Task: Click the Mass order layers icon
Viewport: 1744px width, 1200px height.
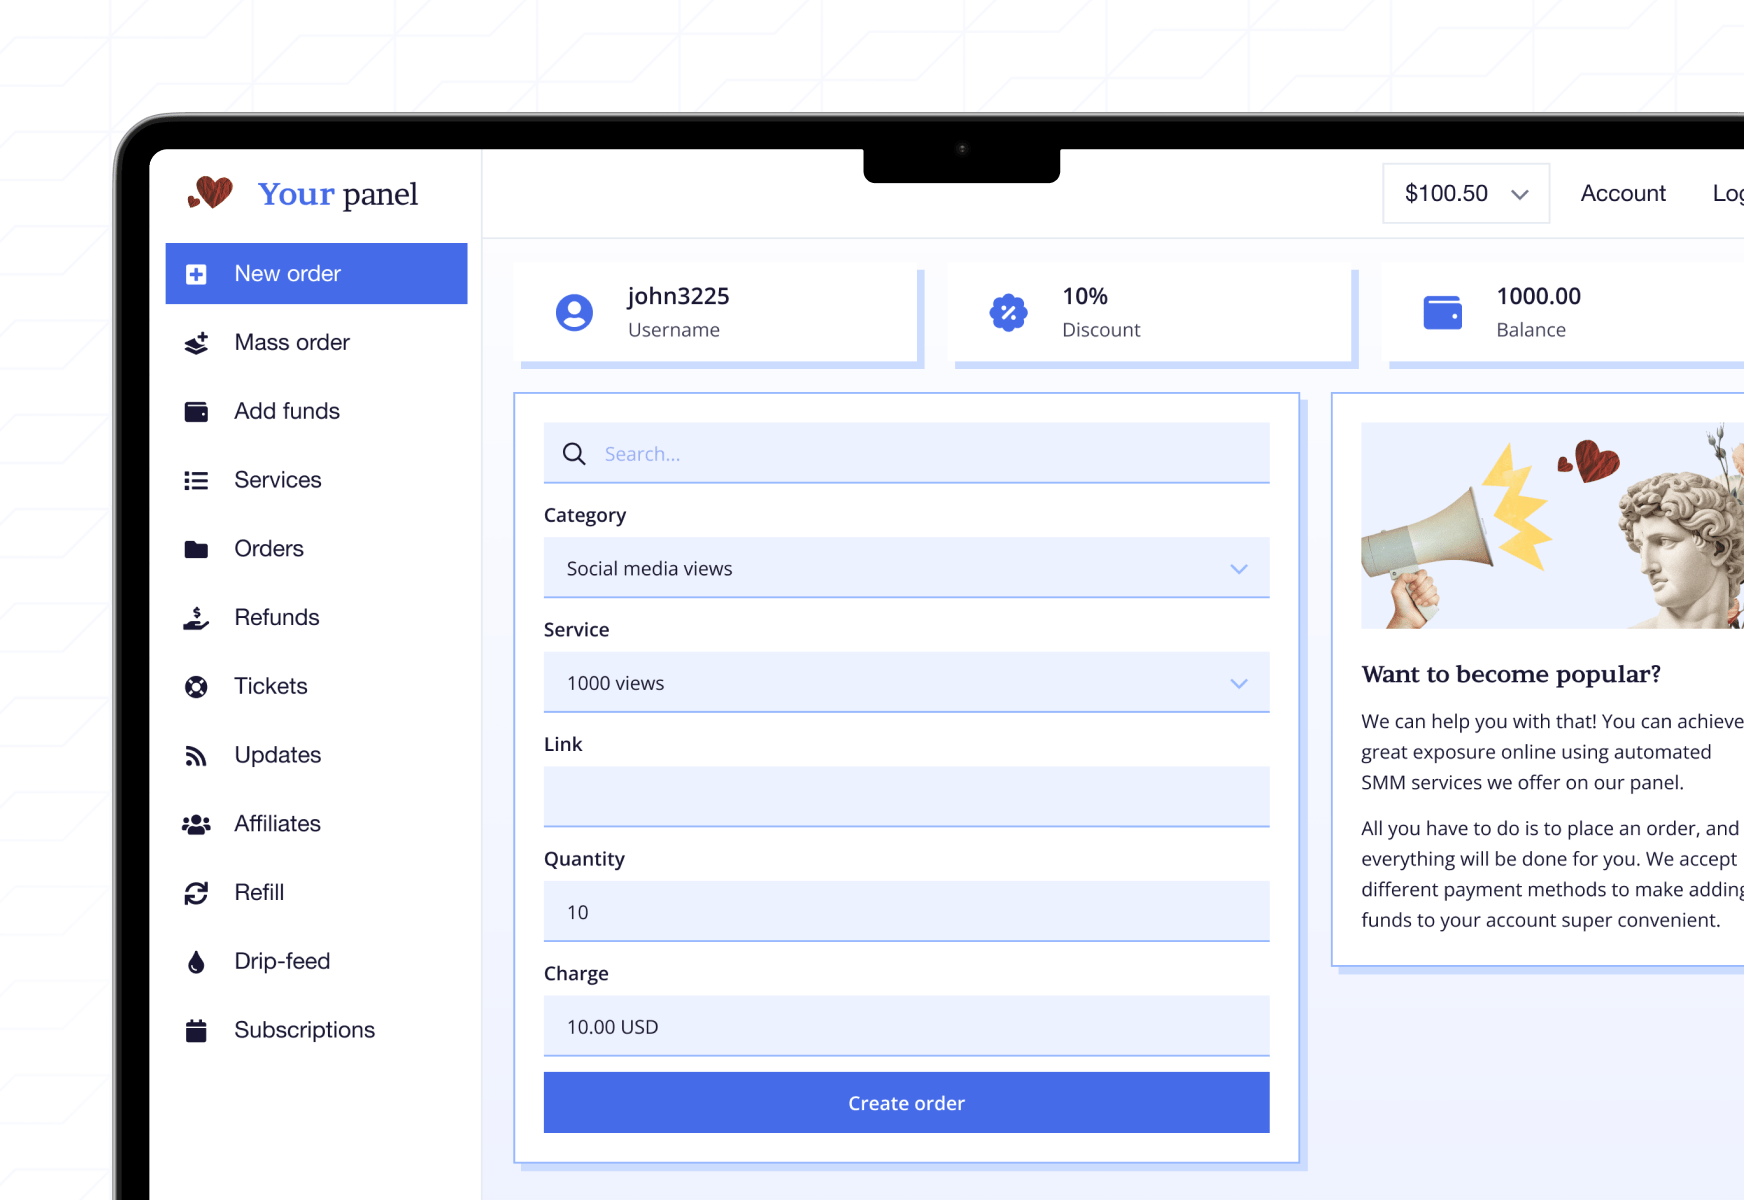Action: point(196,343)
